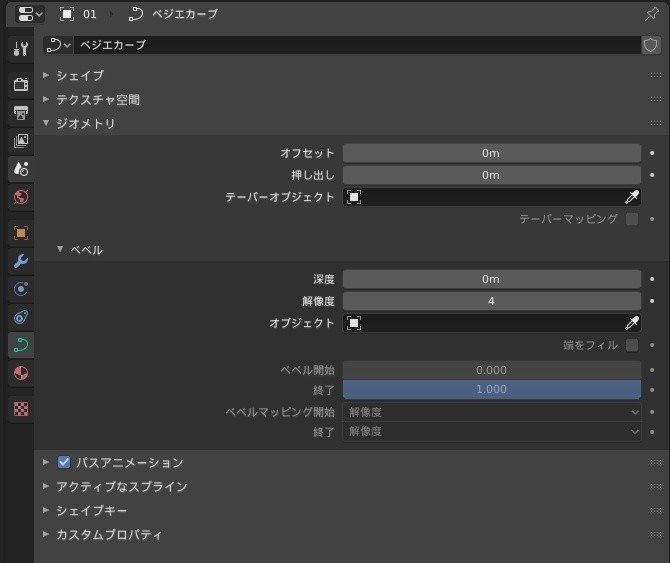Image resolution: width=670 pixels, height=563 pixels.
Task: Click the animate dot beside 押し出し
Action: 652,175
